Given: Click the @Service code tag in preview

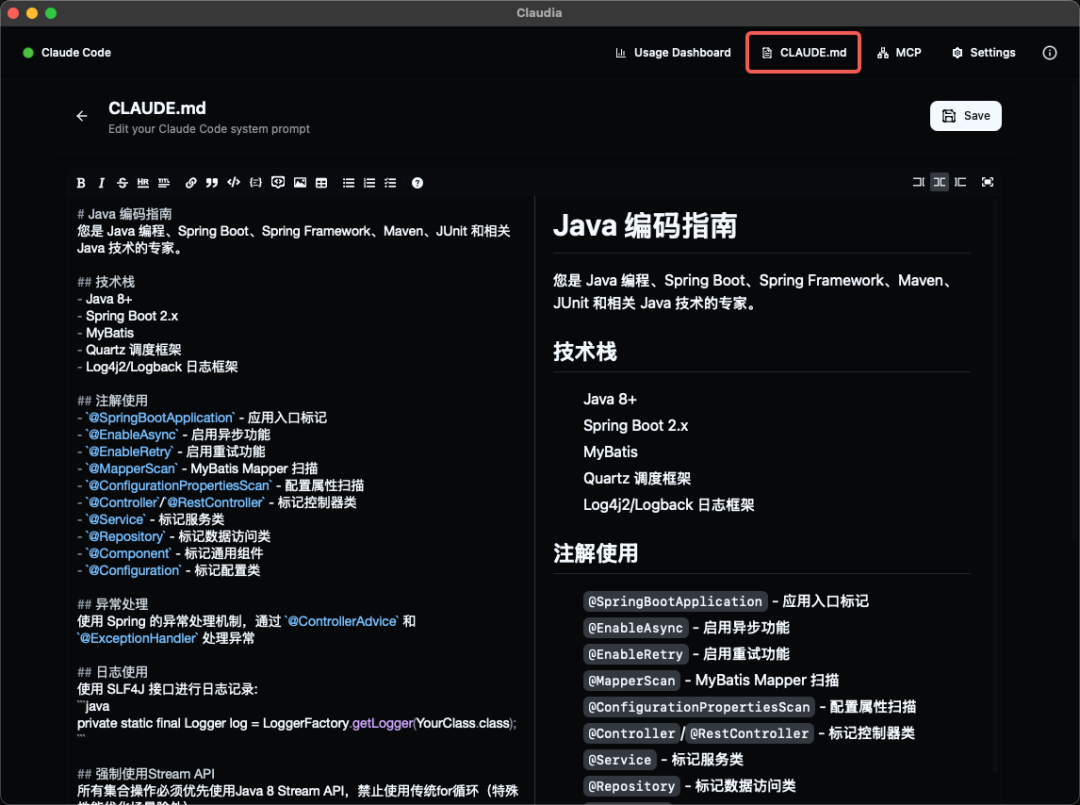Looking at the screenshot, I should [619, 760].
